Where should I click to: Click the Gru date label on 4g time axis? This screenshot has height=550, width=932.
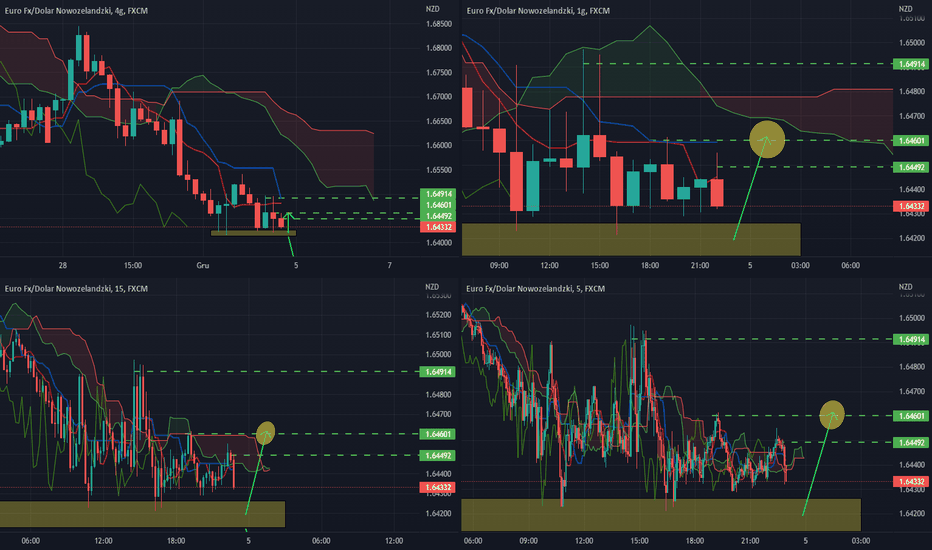coord(203,266)
